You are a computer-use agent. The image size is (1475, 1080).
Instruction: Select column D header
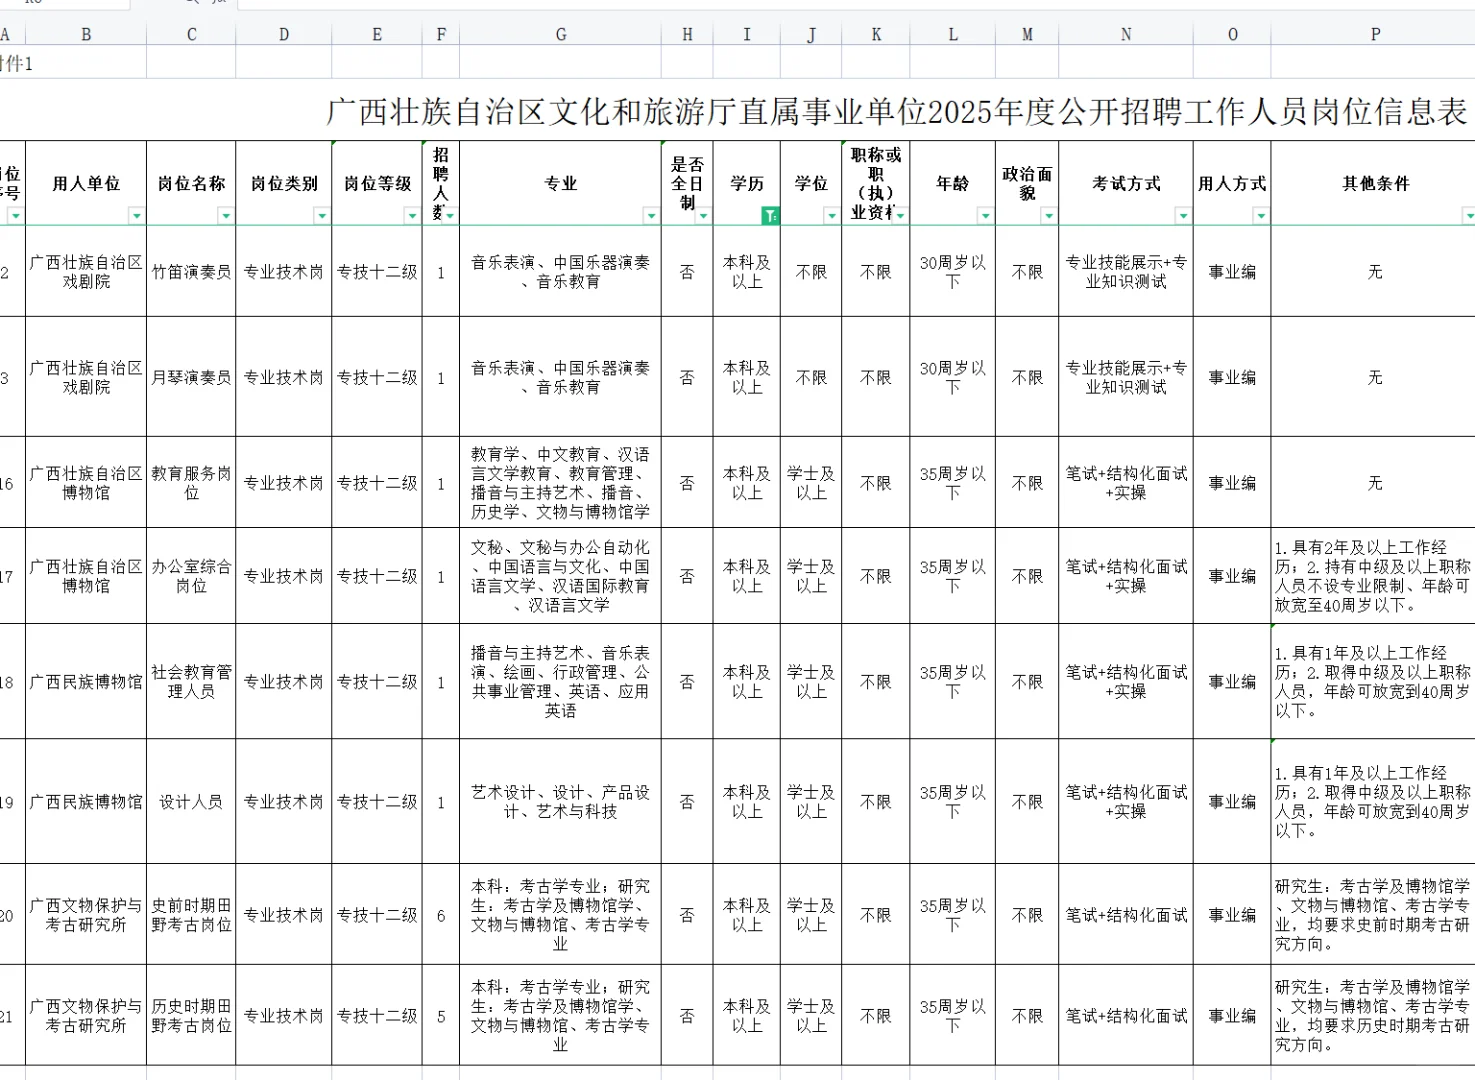[x=284, y=34]
